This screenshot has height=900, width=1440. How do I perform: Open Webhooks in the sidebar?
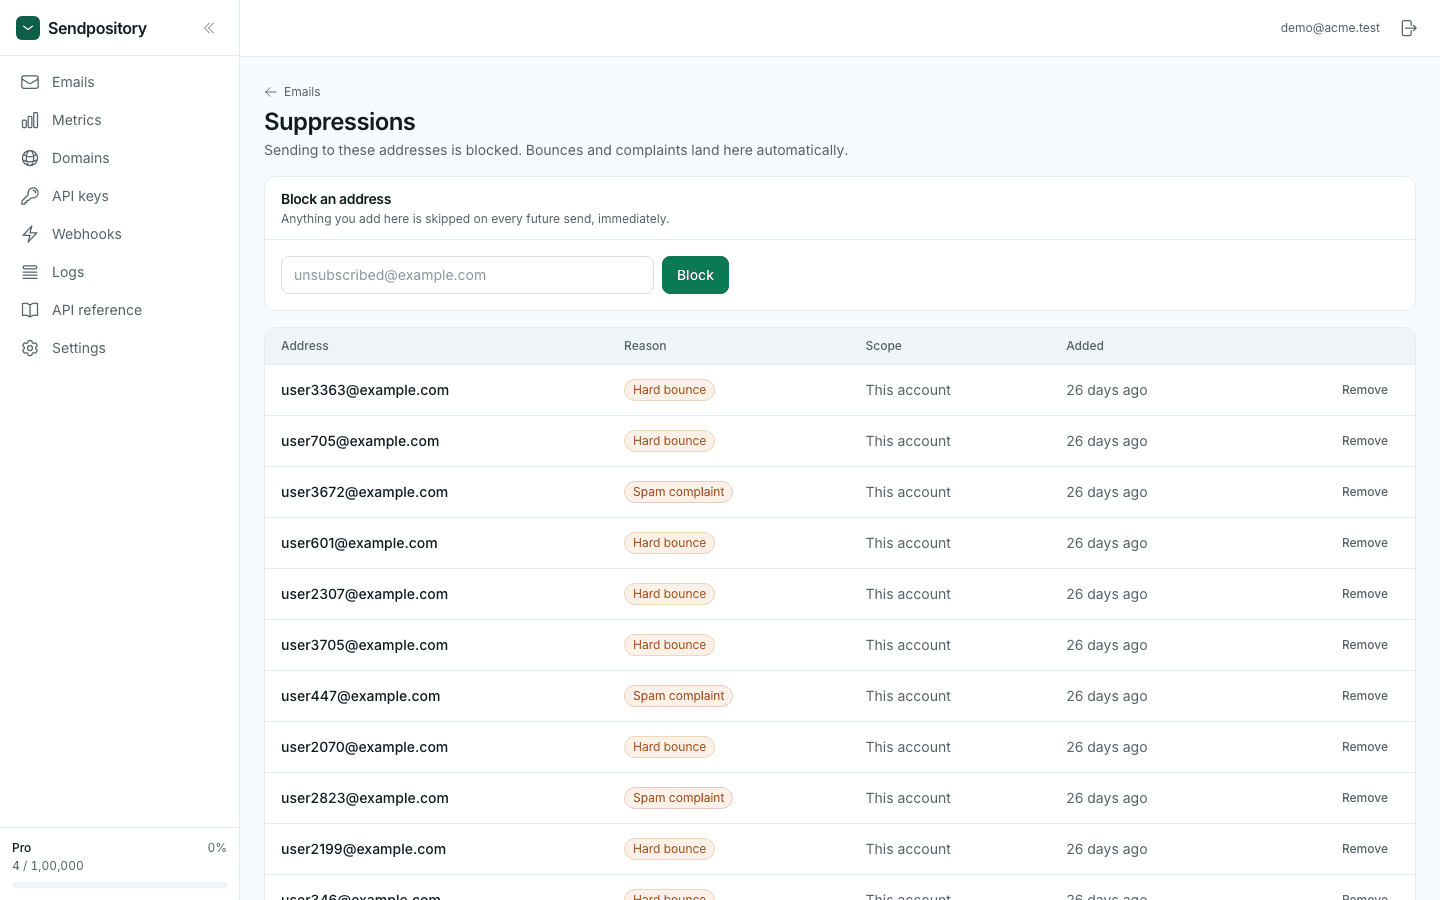120,234
